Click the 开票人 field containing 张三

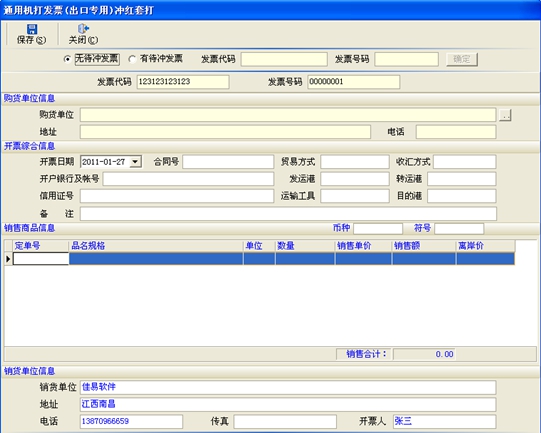click(x=444, y=421)
